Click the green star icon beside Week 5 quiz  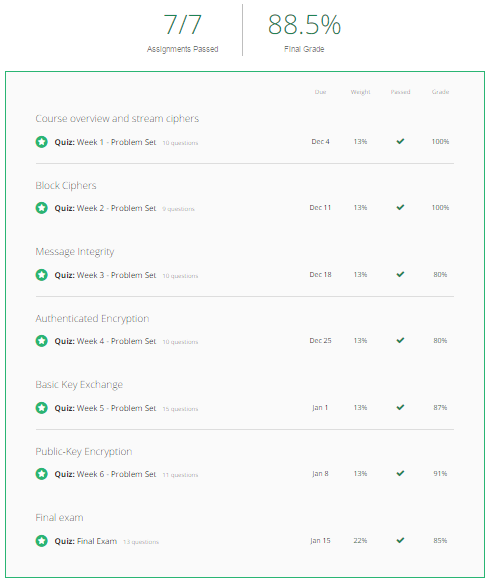[42, 408]
